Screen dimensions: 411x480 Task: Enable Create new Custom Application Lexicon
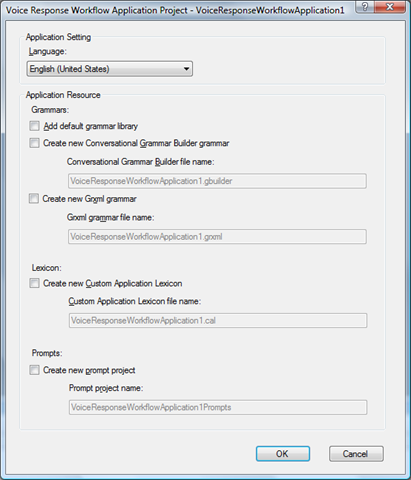pyautogui.click(x=34, y=283)
